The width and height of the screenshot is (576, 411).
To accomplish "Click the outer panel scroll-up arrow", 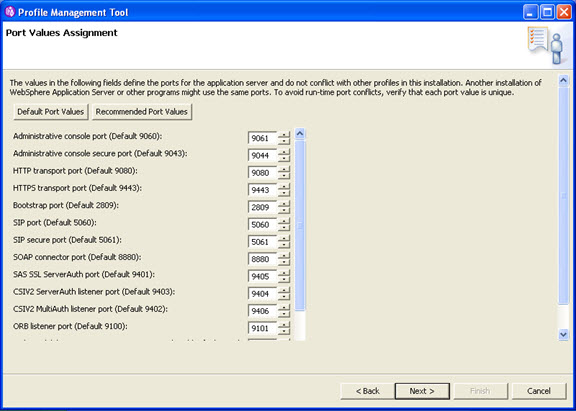I will [563, 80].
